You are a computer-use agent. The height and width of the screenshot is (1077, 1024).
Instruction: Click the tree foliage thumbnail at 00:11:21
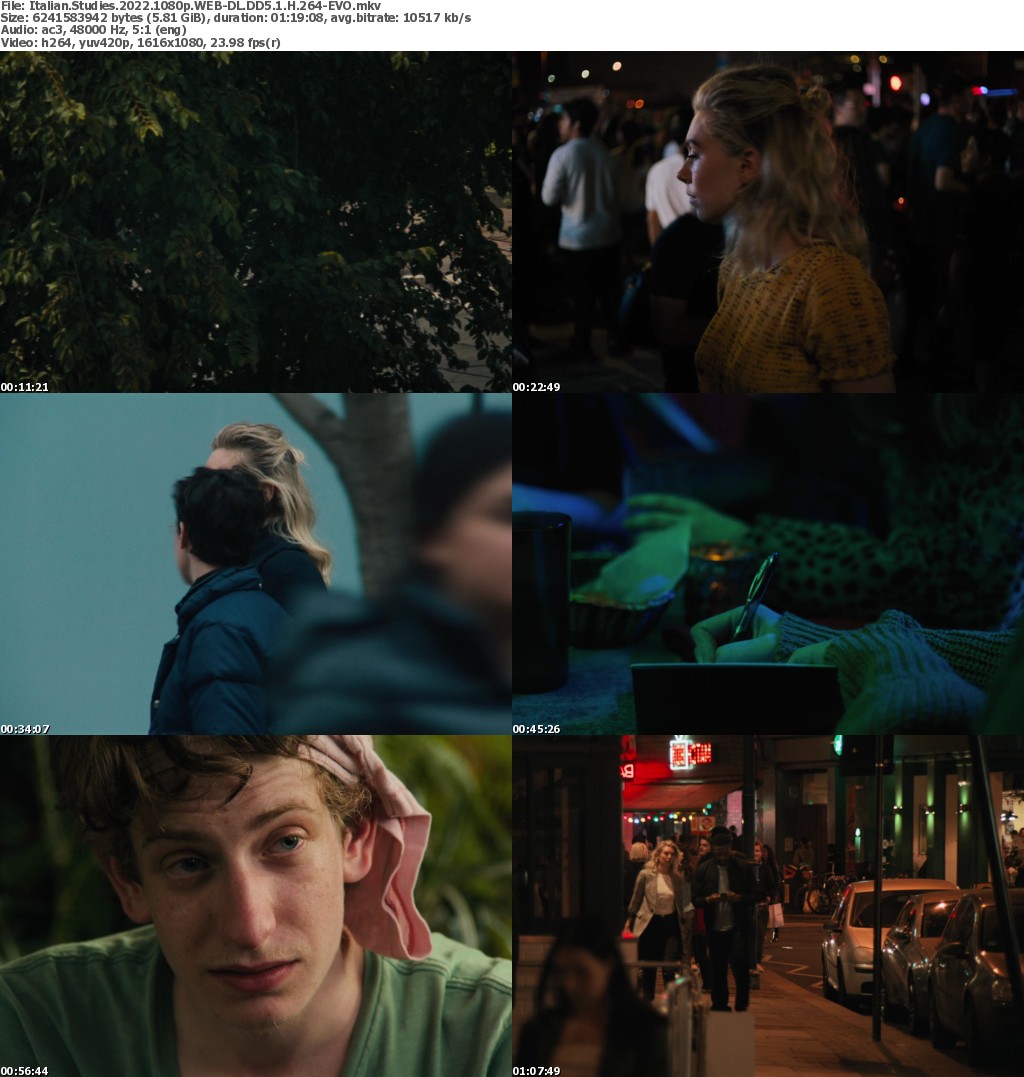point(255,220)
